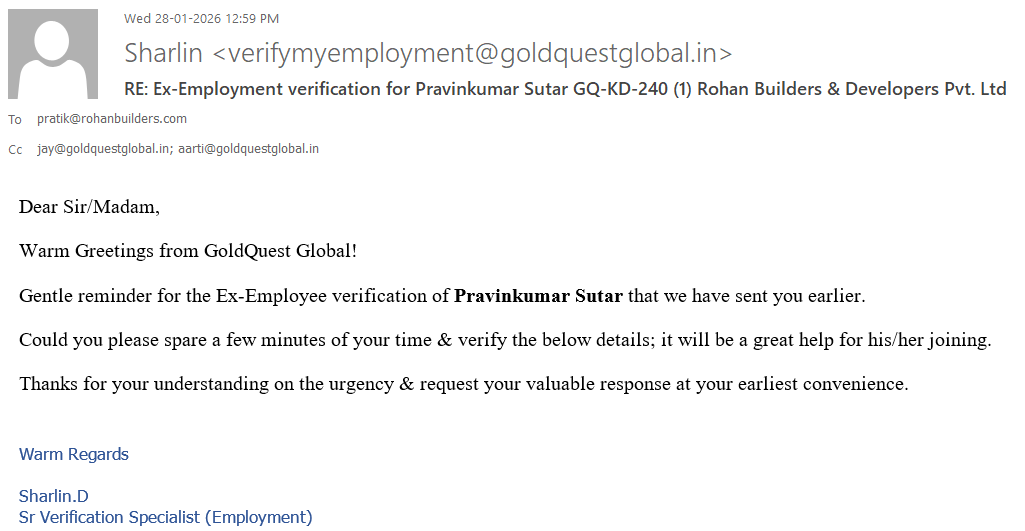The height and width of the screenshot is (531, 1025).
Task: Click the To field label
Action: tap(15, 120)
